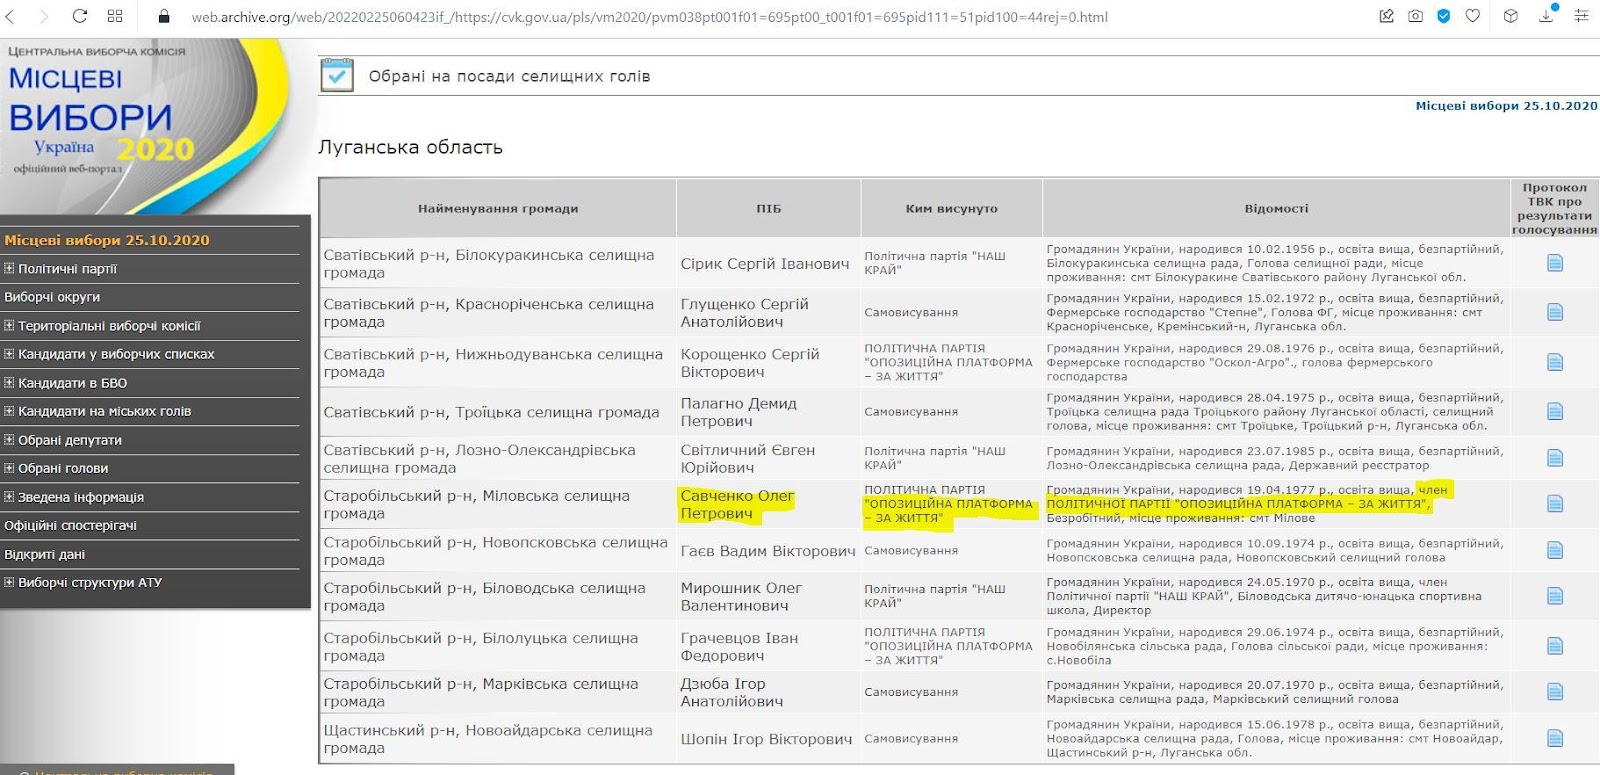Click the Місцеві вибори 25.10.2020 sidebar header
1600x775 pixels.
107,240
